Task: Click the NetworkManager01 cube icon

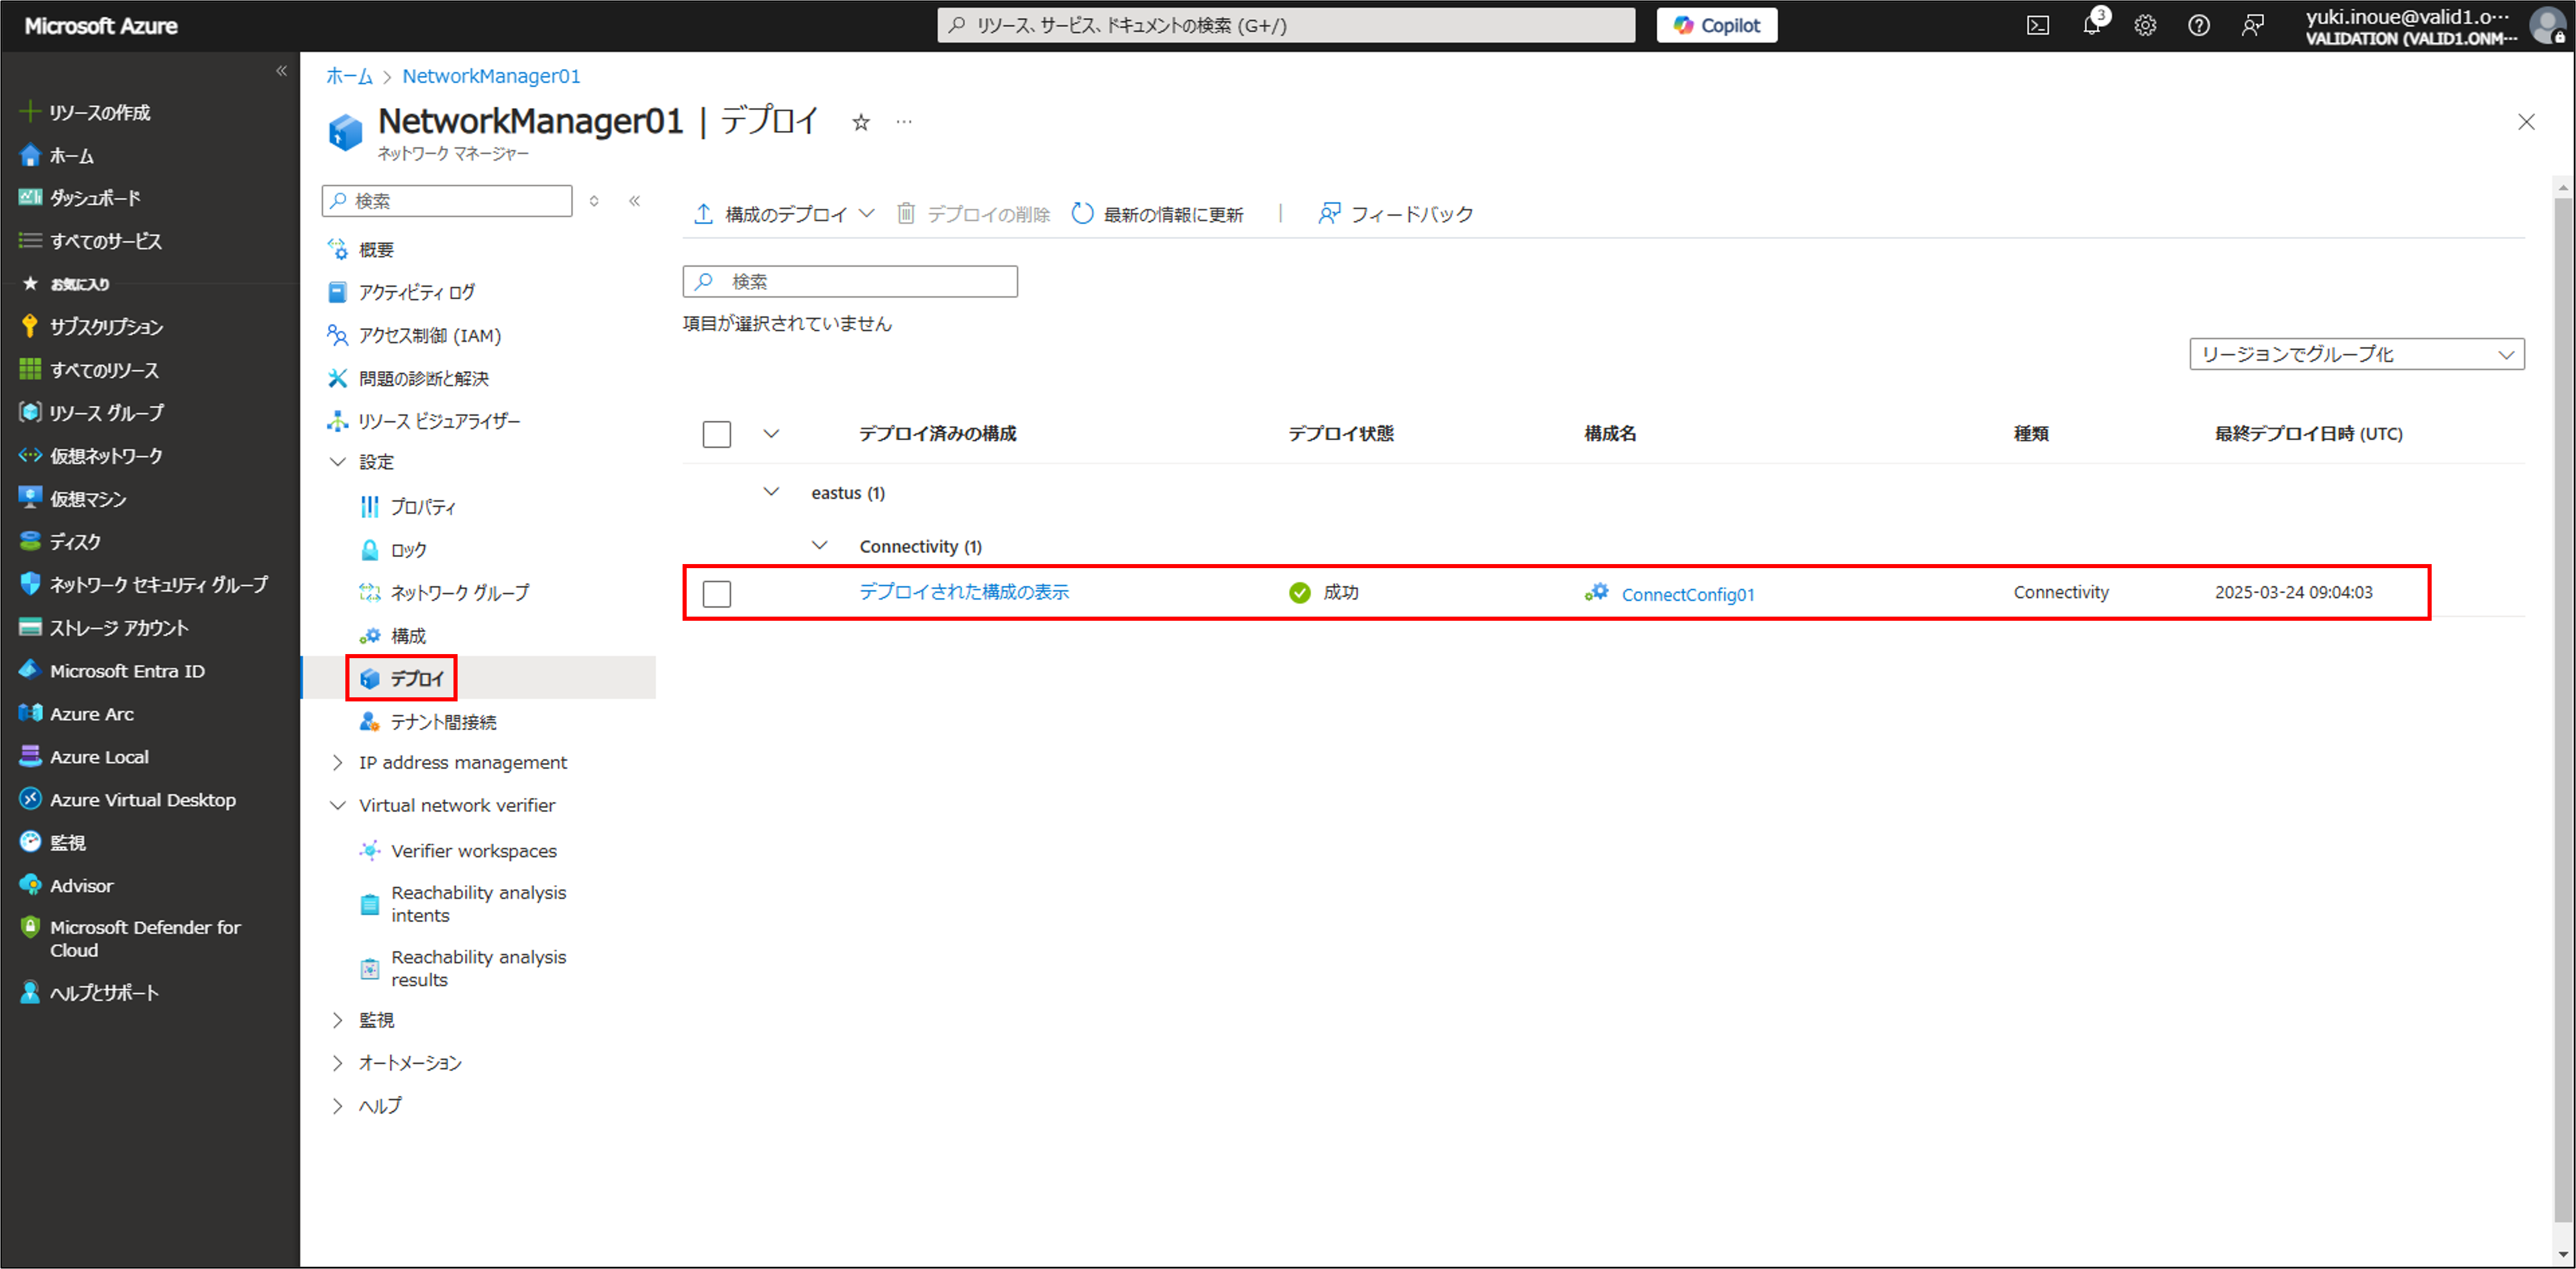Action: [345, 132]
